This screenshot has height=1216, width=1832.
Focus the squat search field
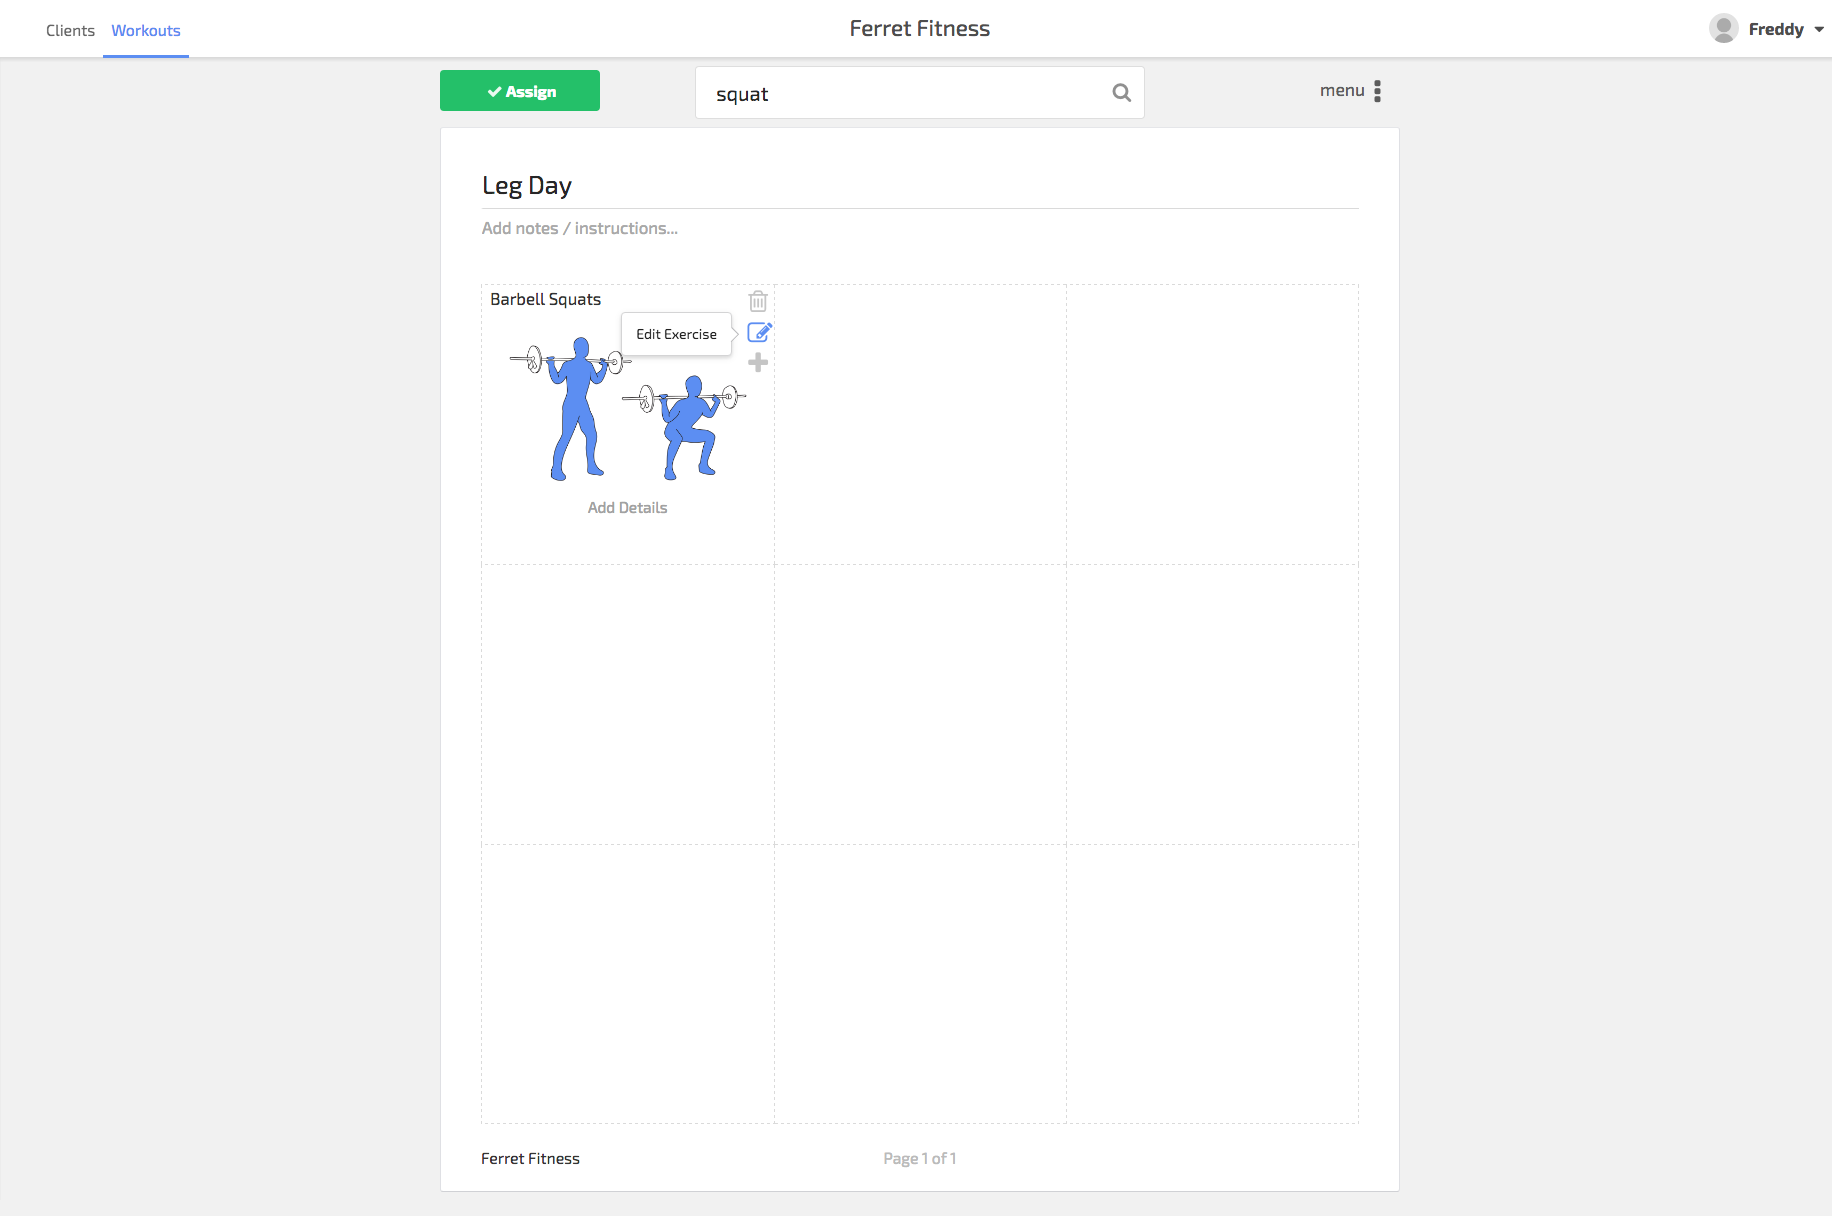(x=920, y=93)
